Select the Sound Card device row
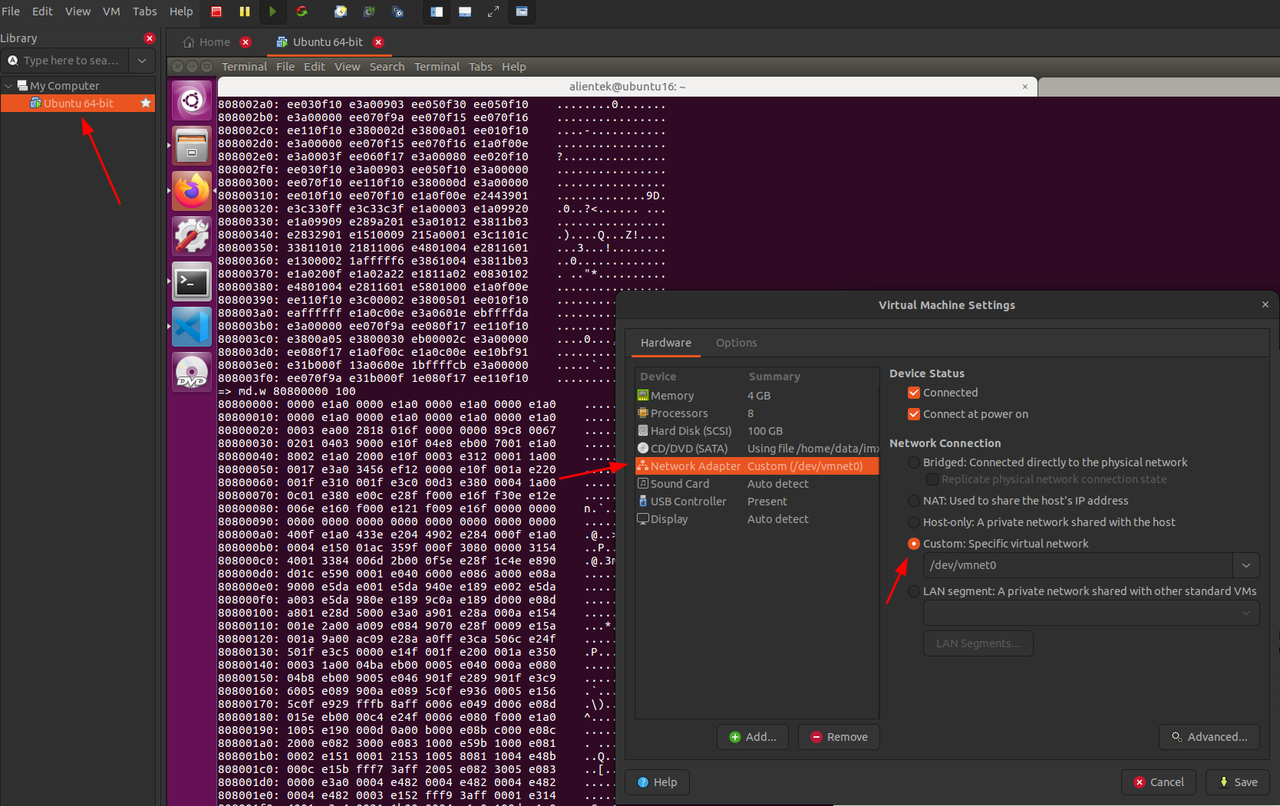Screen dimensions: 1280x806 (x=756, y=484)
